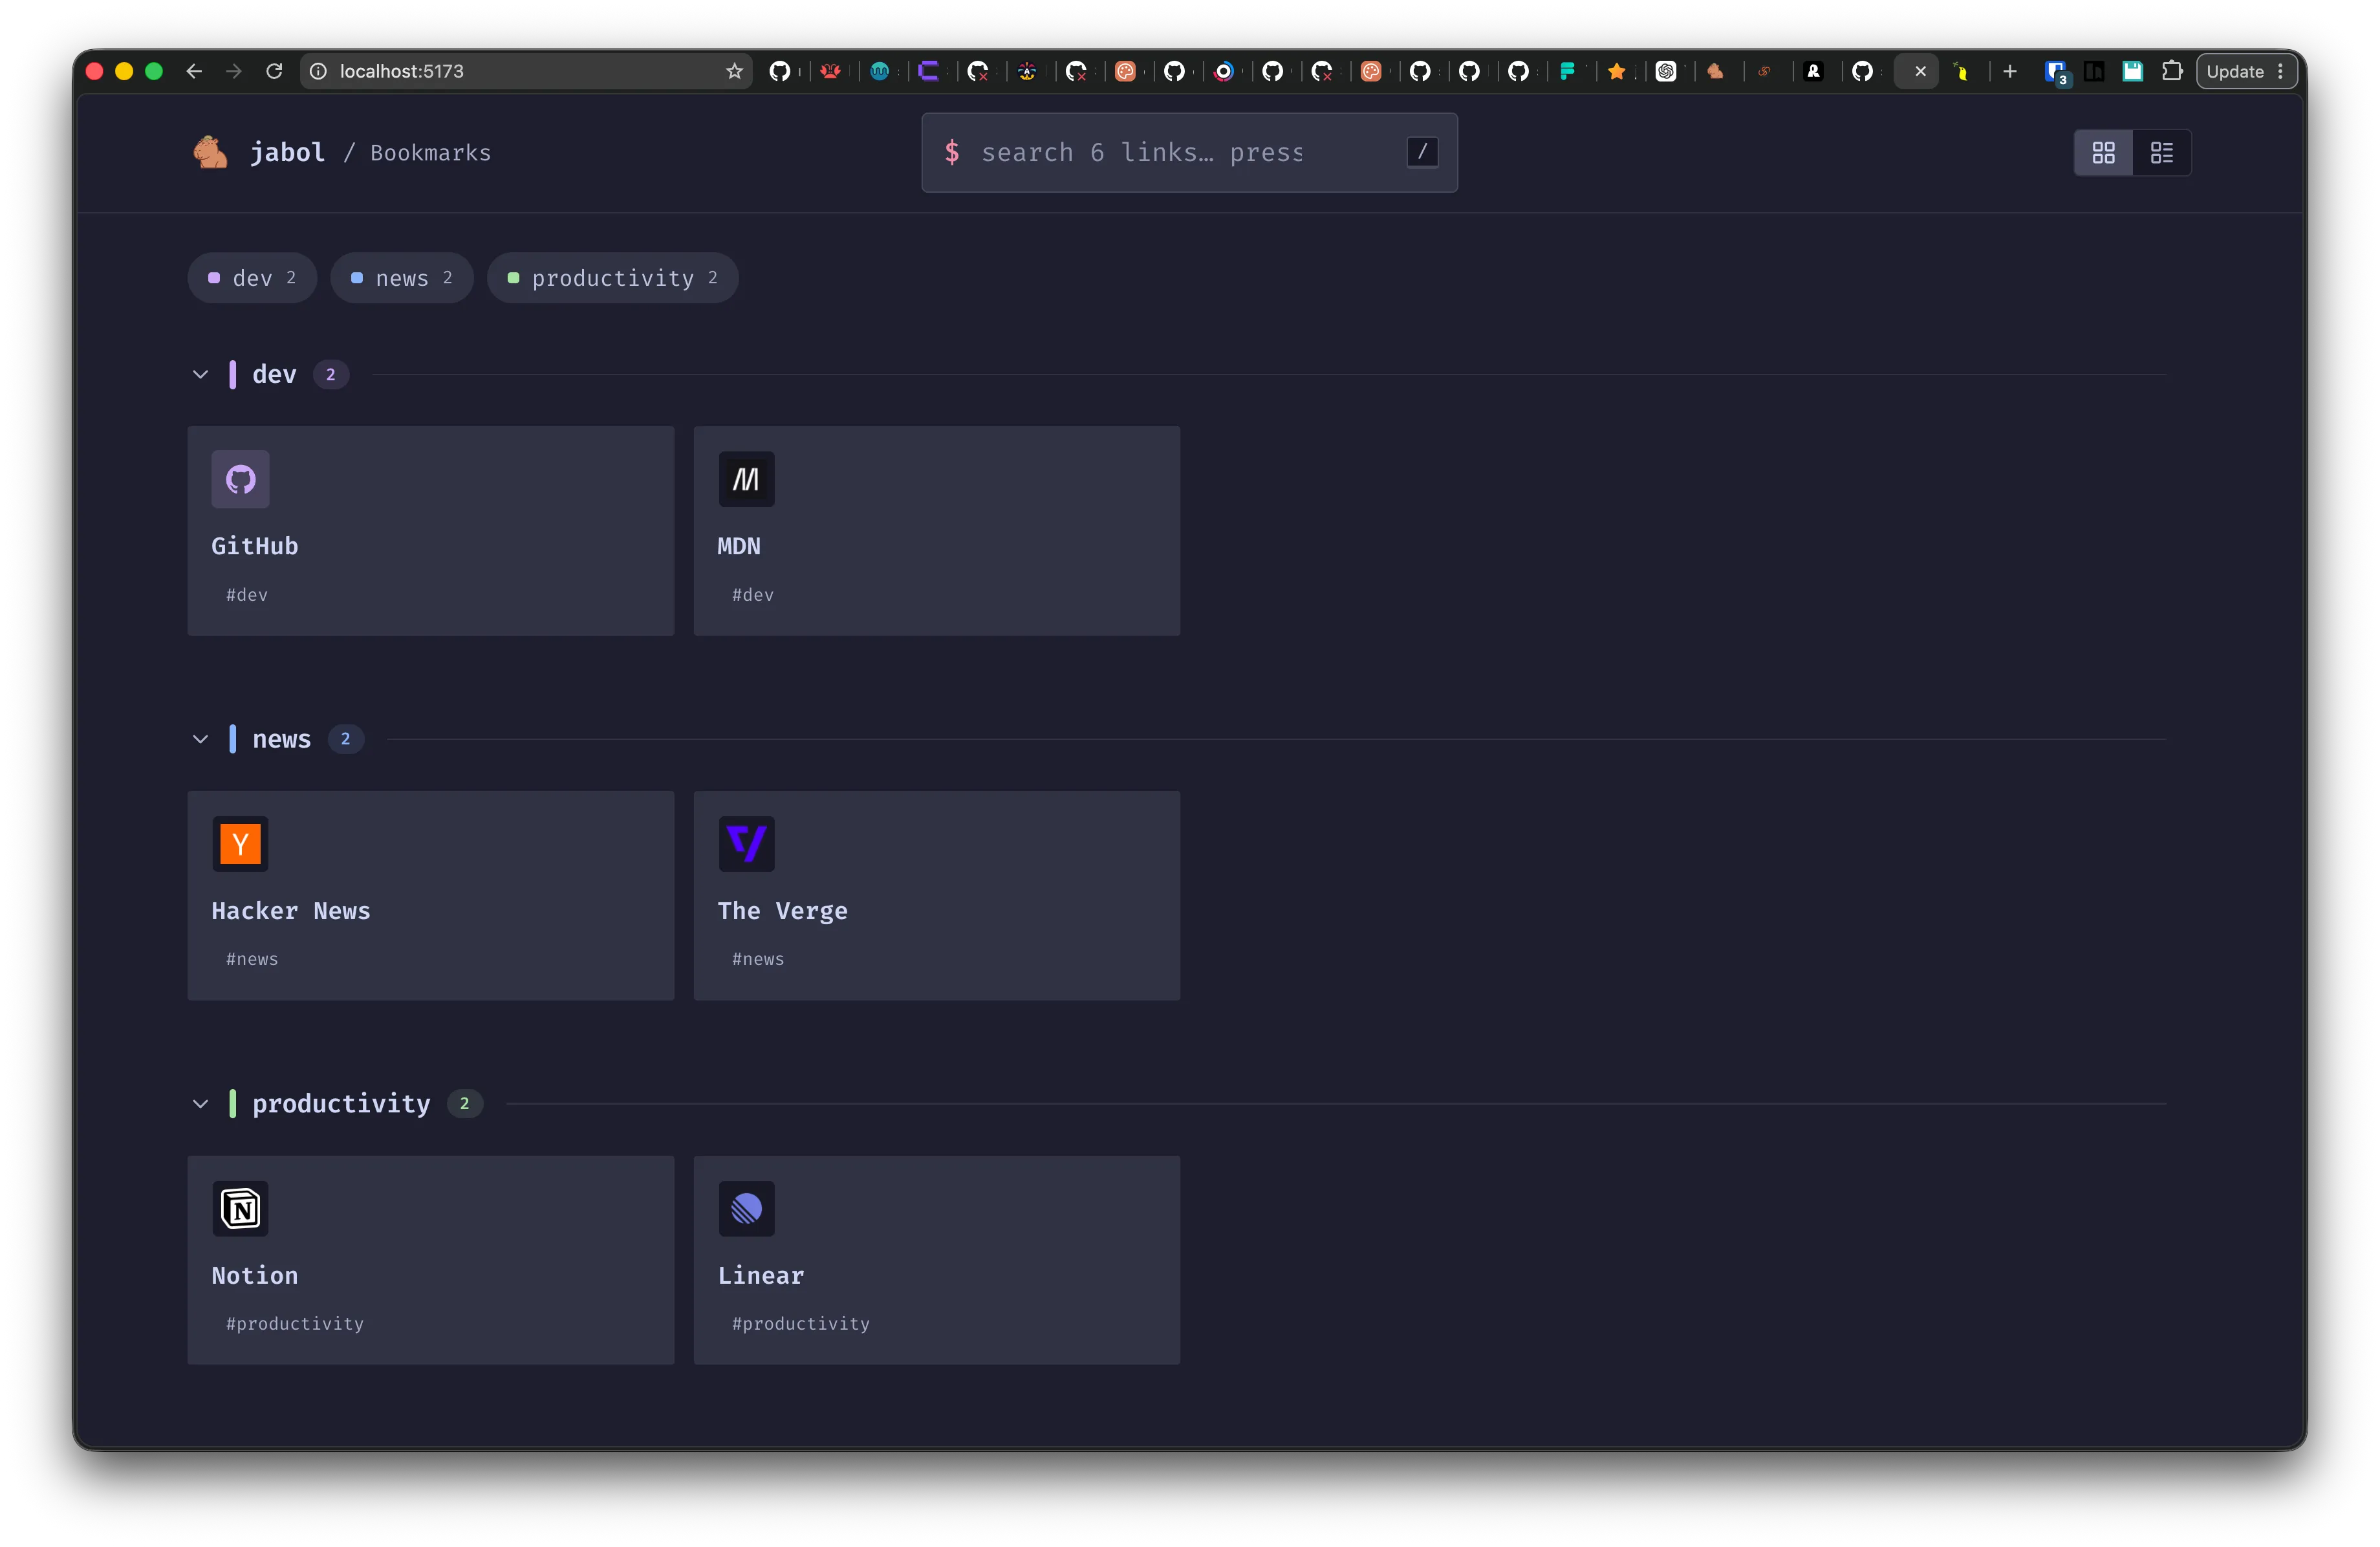Click the jabol brand name
This screenshot has height=1547, width=2380.
coord(287,153)
